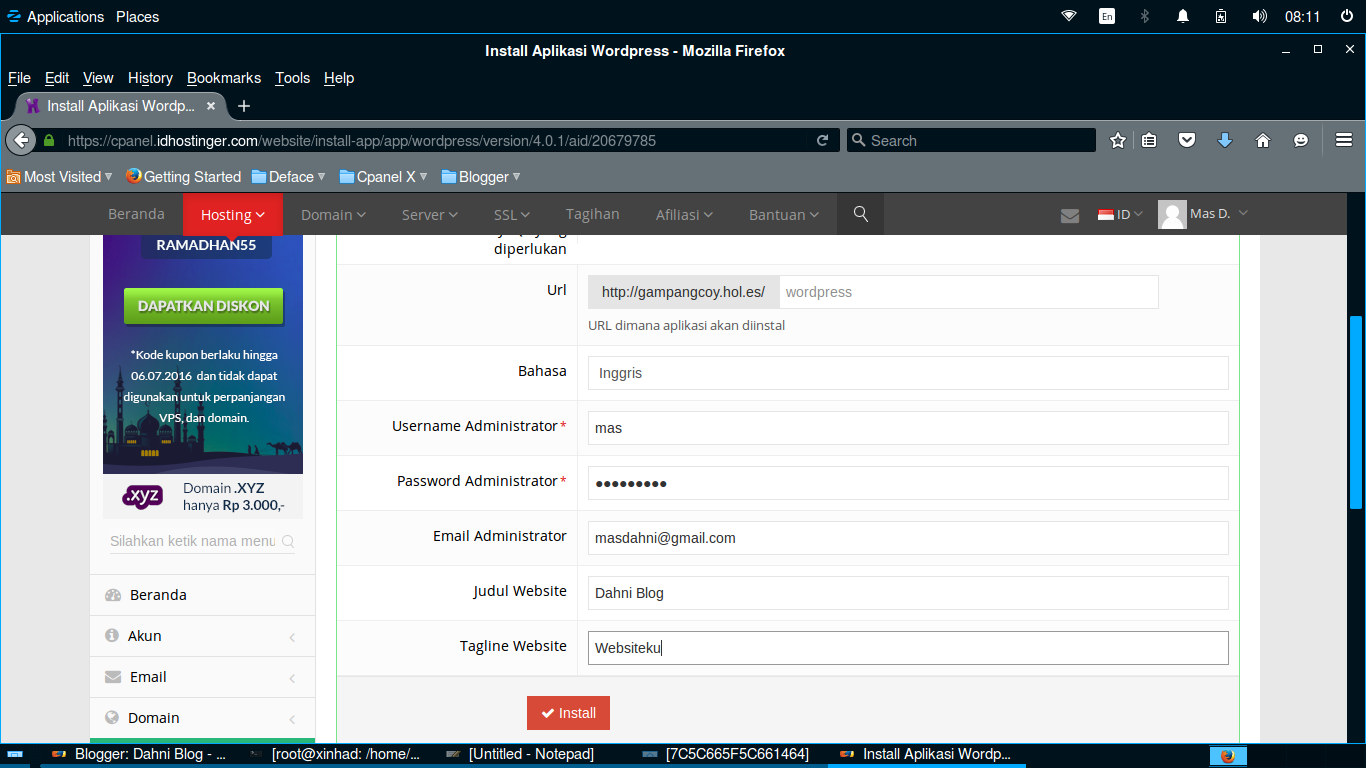This screenshot has width=1366, height=768.
Task: Open the mail envelope icon in navbar
Action: click(1070, 215)
